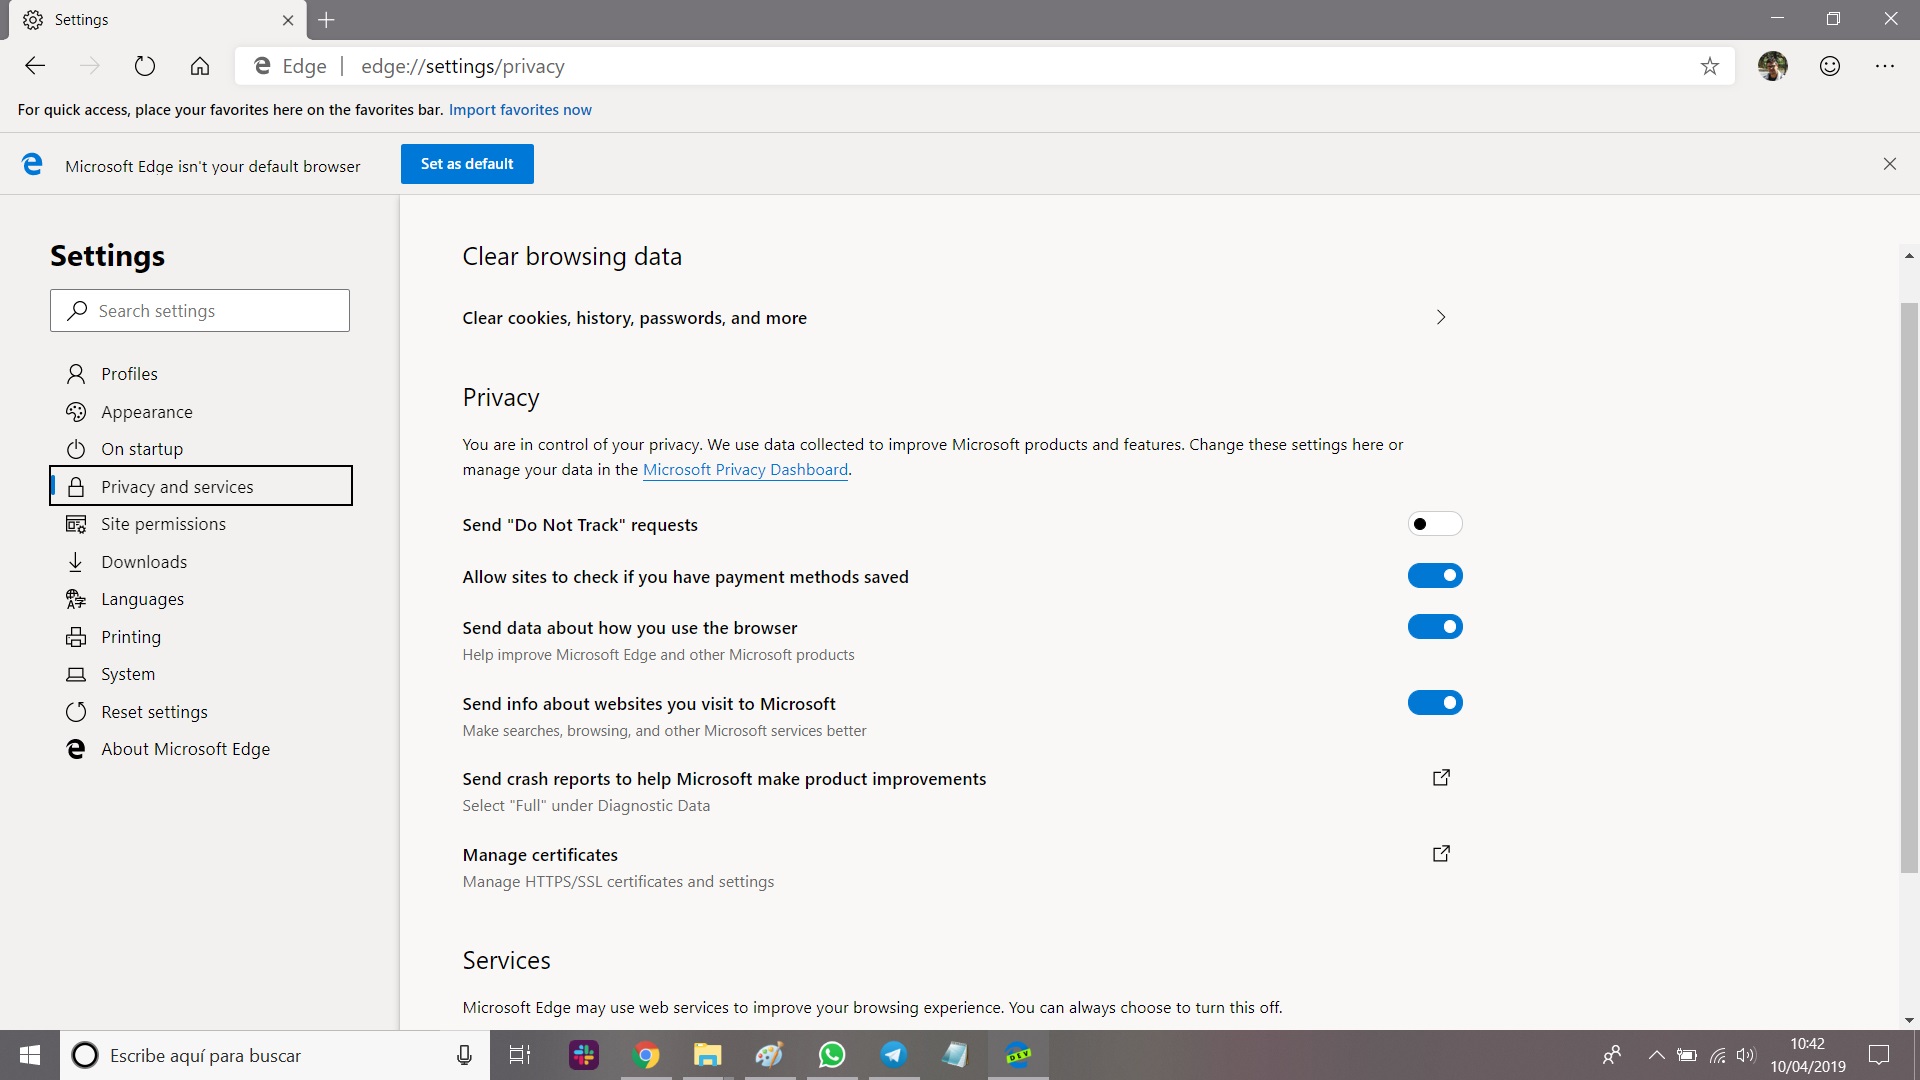Add this page to favorites star
Screen dimensions: 1920x1080
point(1710,66)
